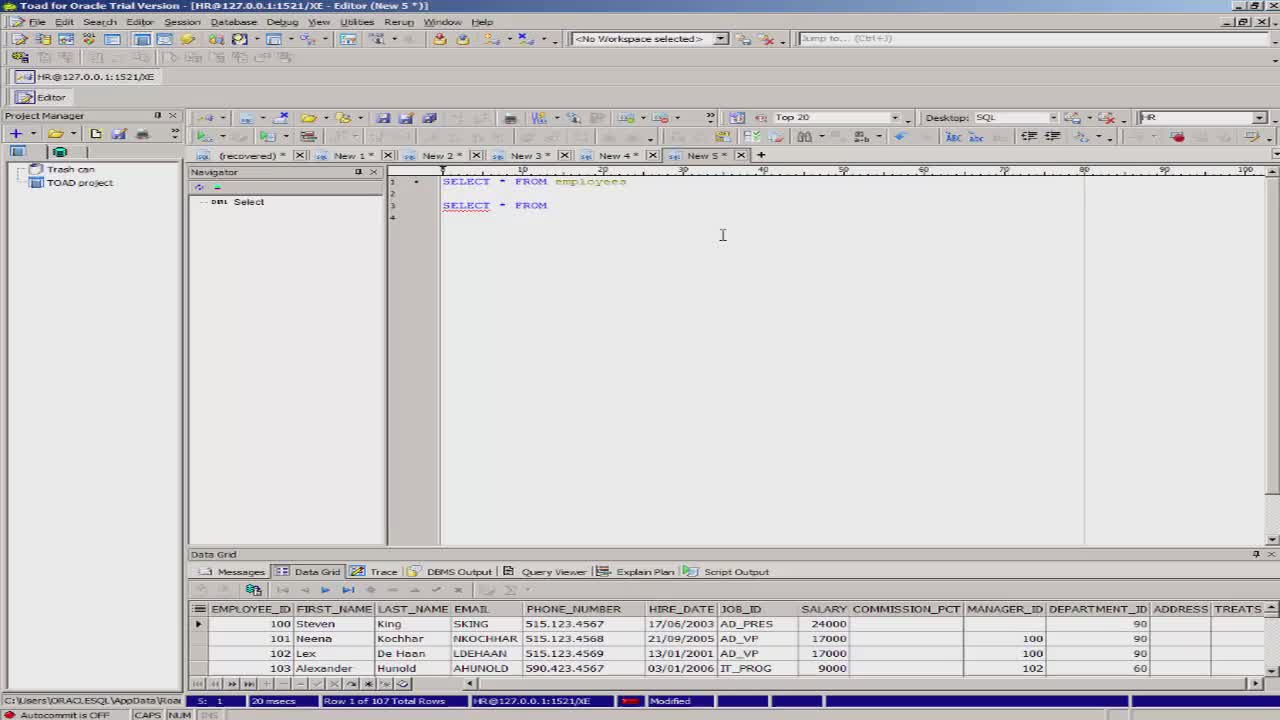Click the Save file icon in editor toolbar
Screen dimensions: 1280x720
383,117
